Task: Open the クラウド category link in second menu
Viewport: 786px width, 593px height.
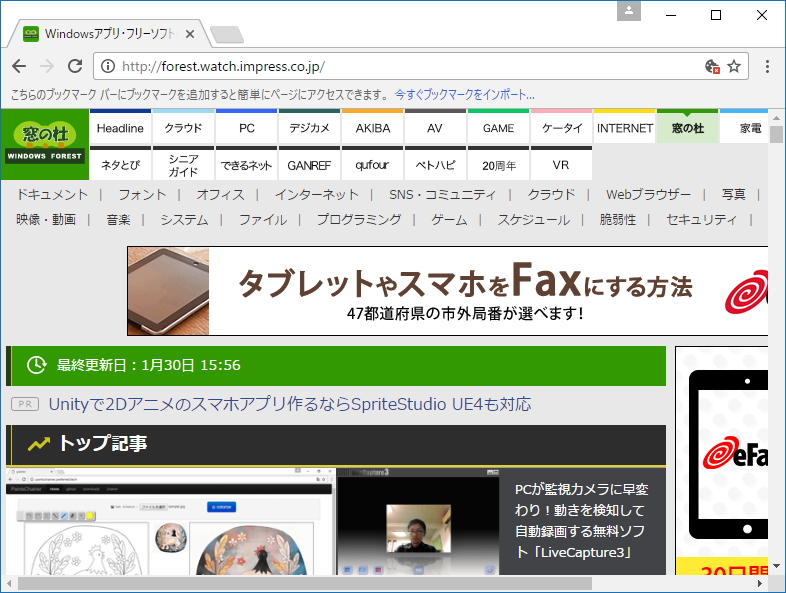Action: tap(551, 194)
